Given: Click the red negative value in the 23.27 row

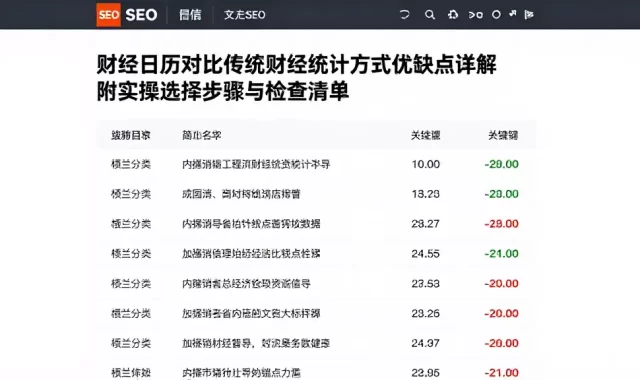Looking at the screenshot, I should [x=502, y=224].
